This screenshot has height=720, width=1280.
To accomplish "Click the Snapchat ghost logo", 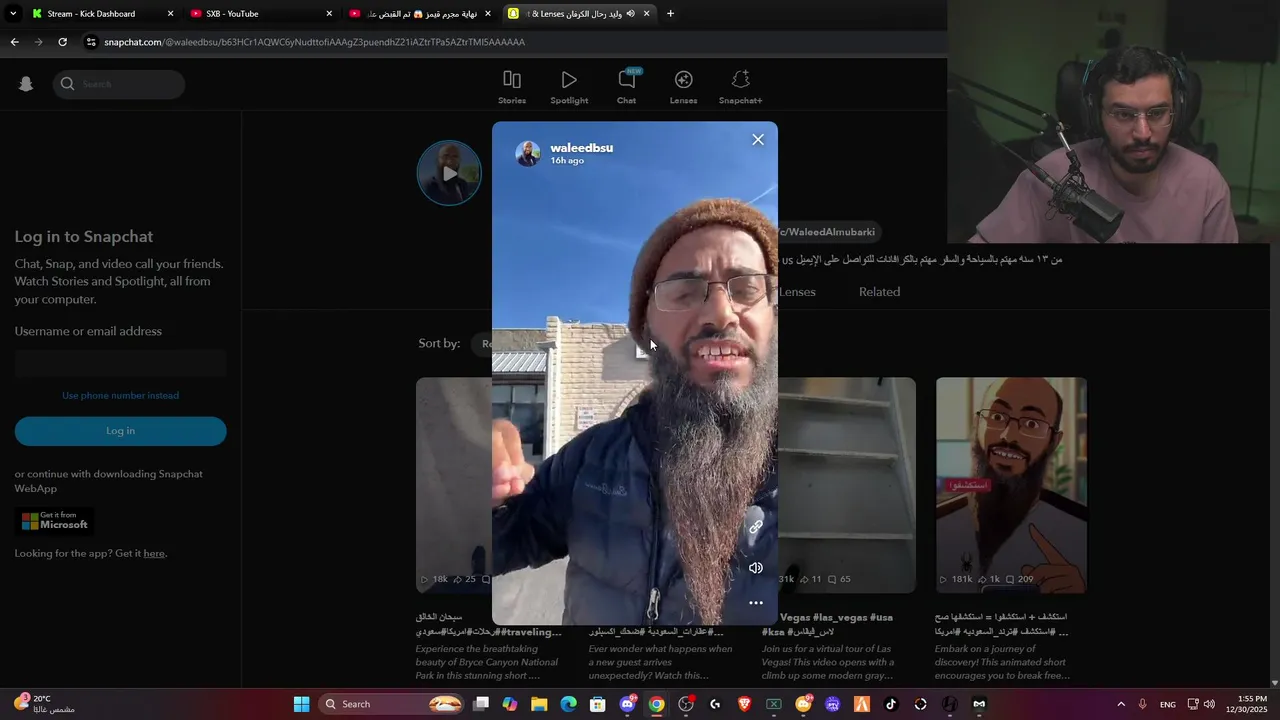I will [x=26, y=84].
